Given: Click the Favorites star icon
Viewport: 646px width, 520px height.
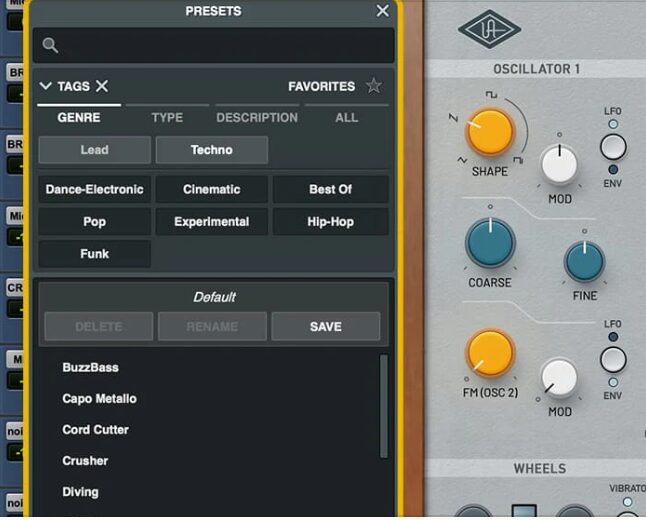Looking at the screenshot, I should click(x=373, y=86).
